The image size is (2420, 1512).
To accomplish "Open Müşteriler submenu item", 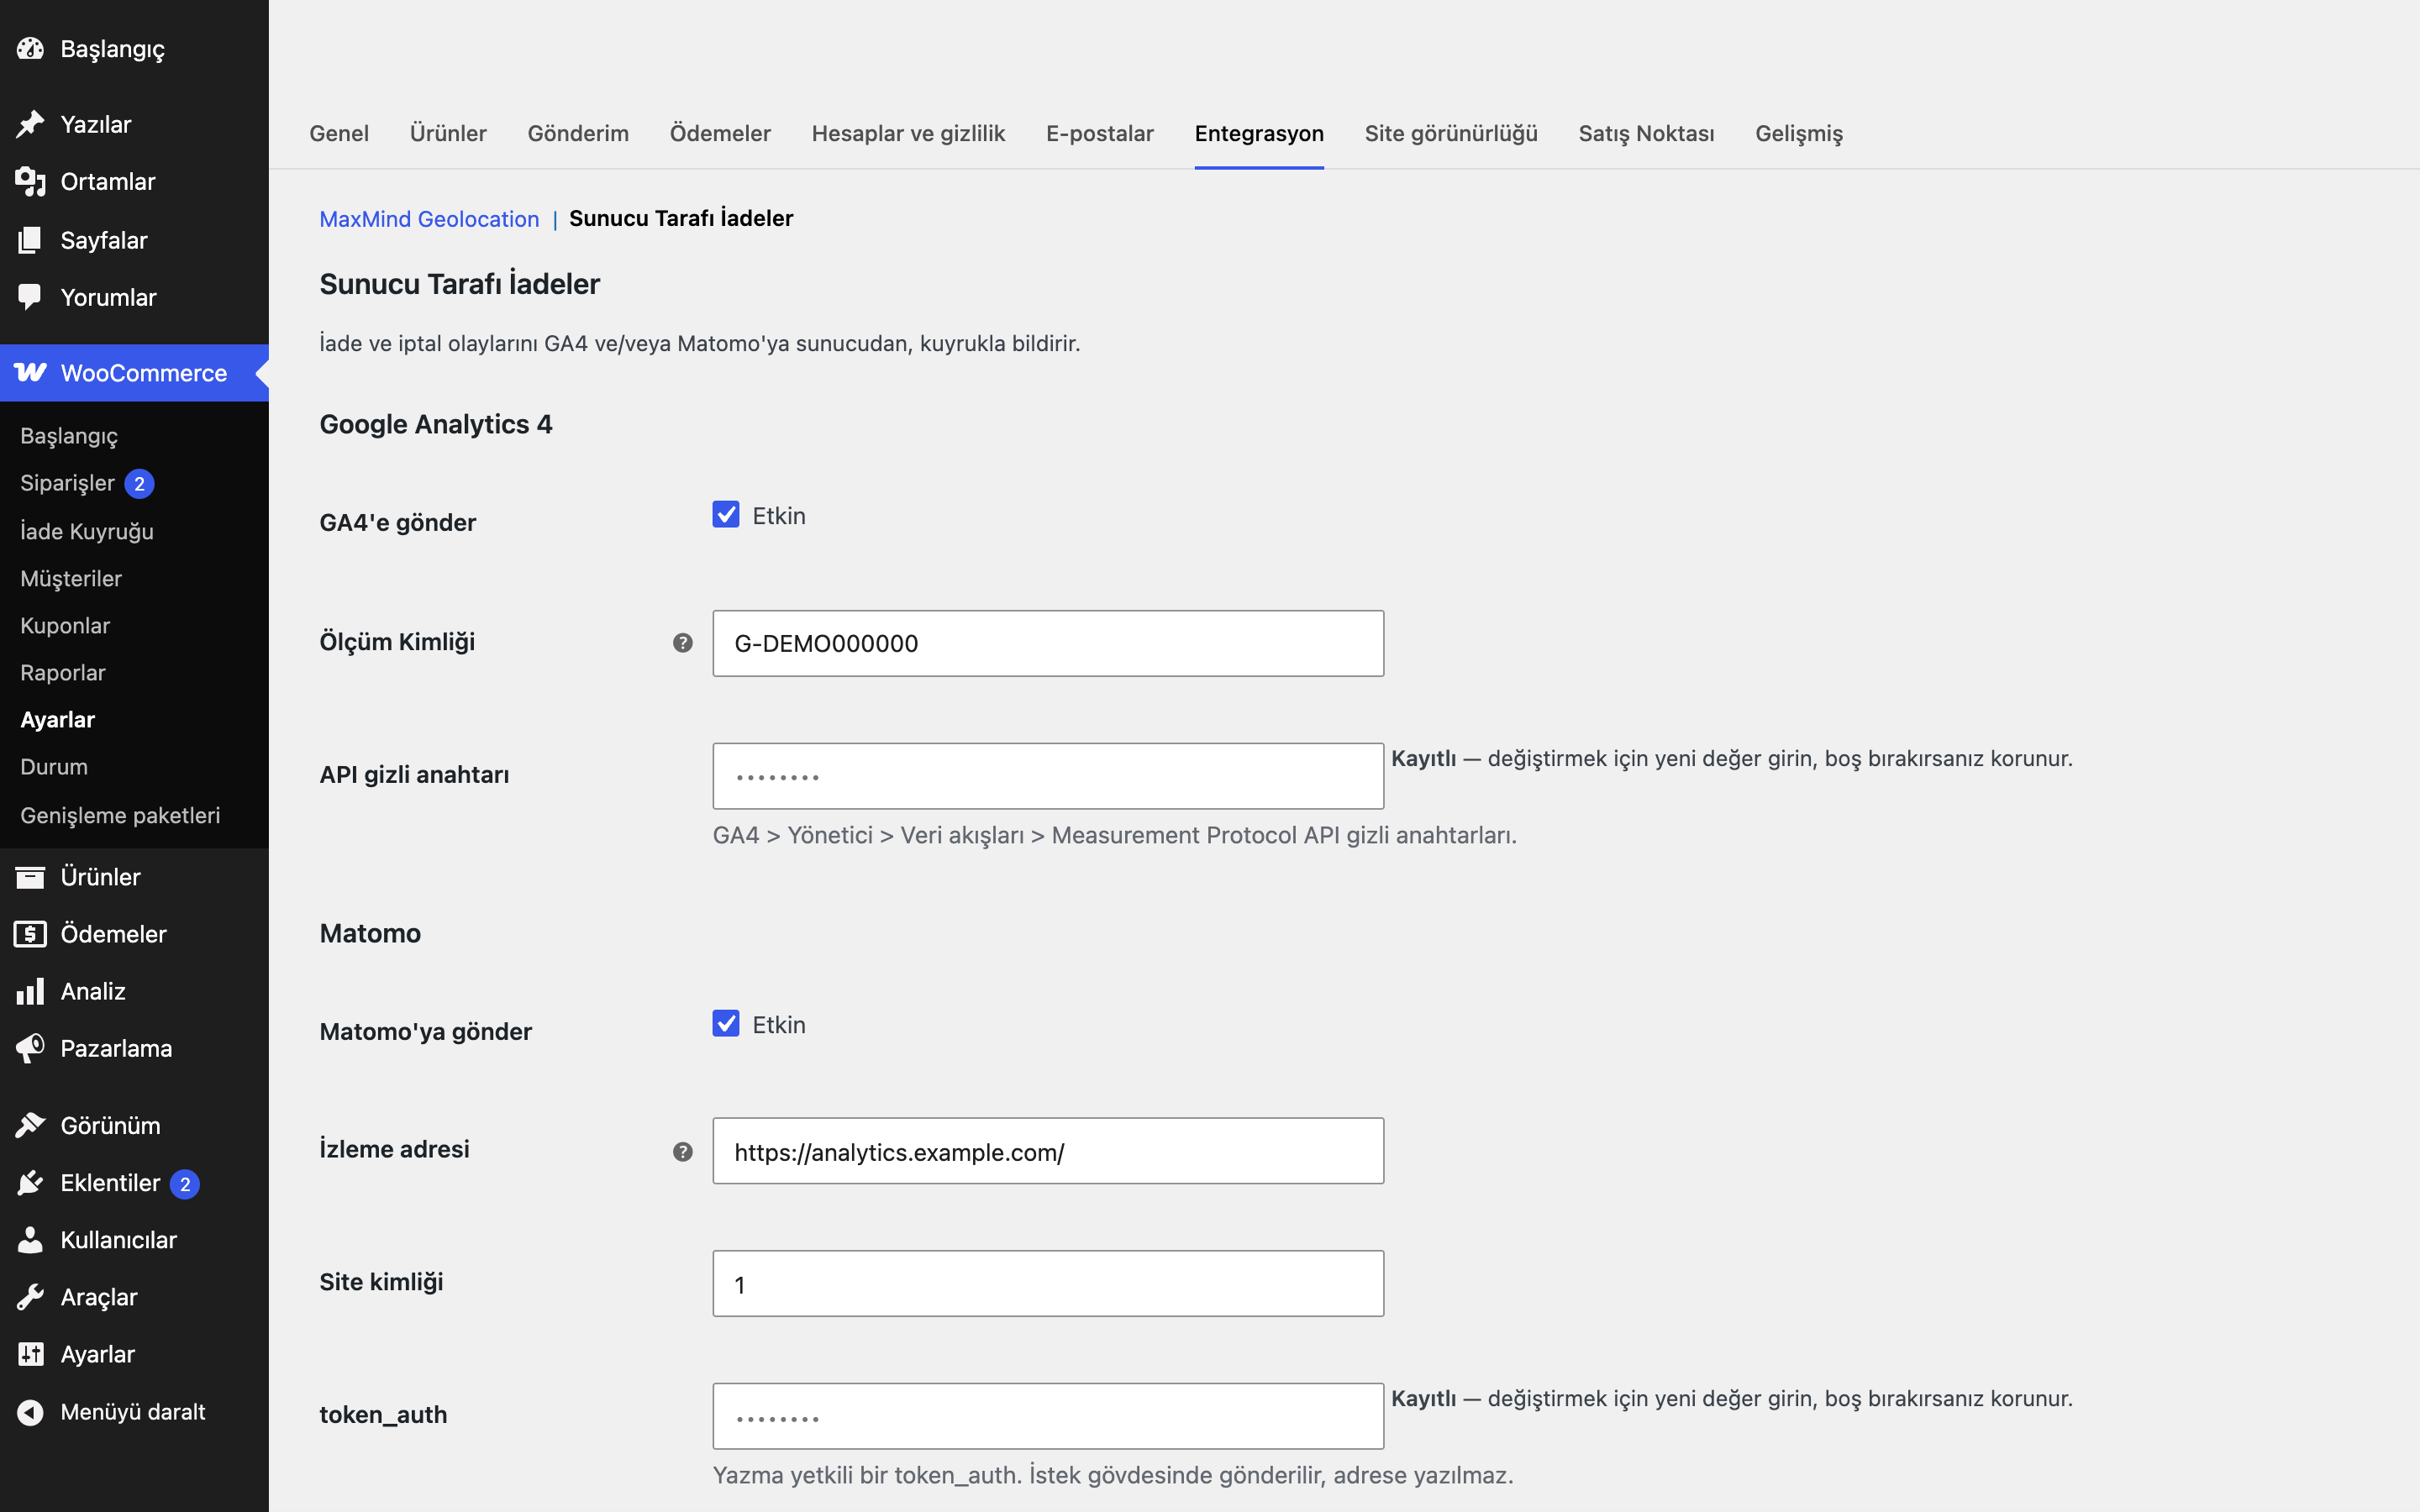I will tap(71, 578).
